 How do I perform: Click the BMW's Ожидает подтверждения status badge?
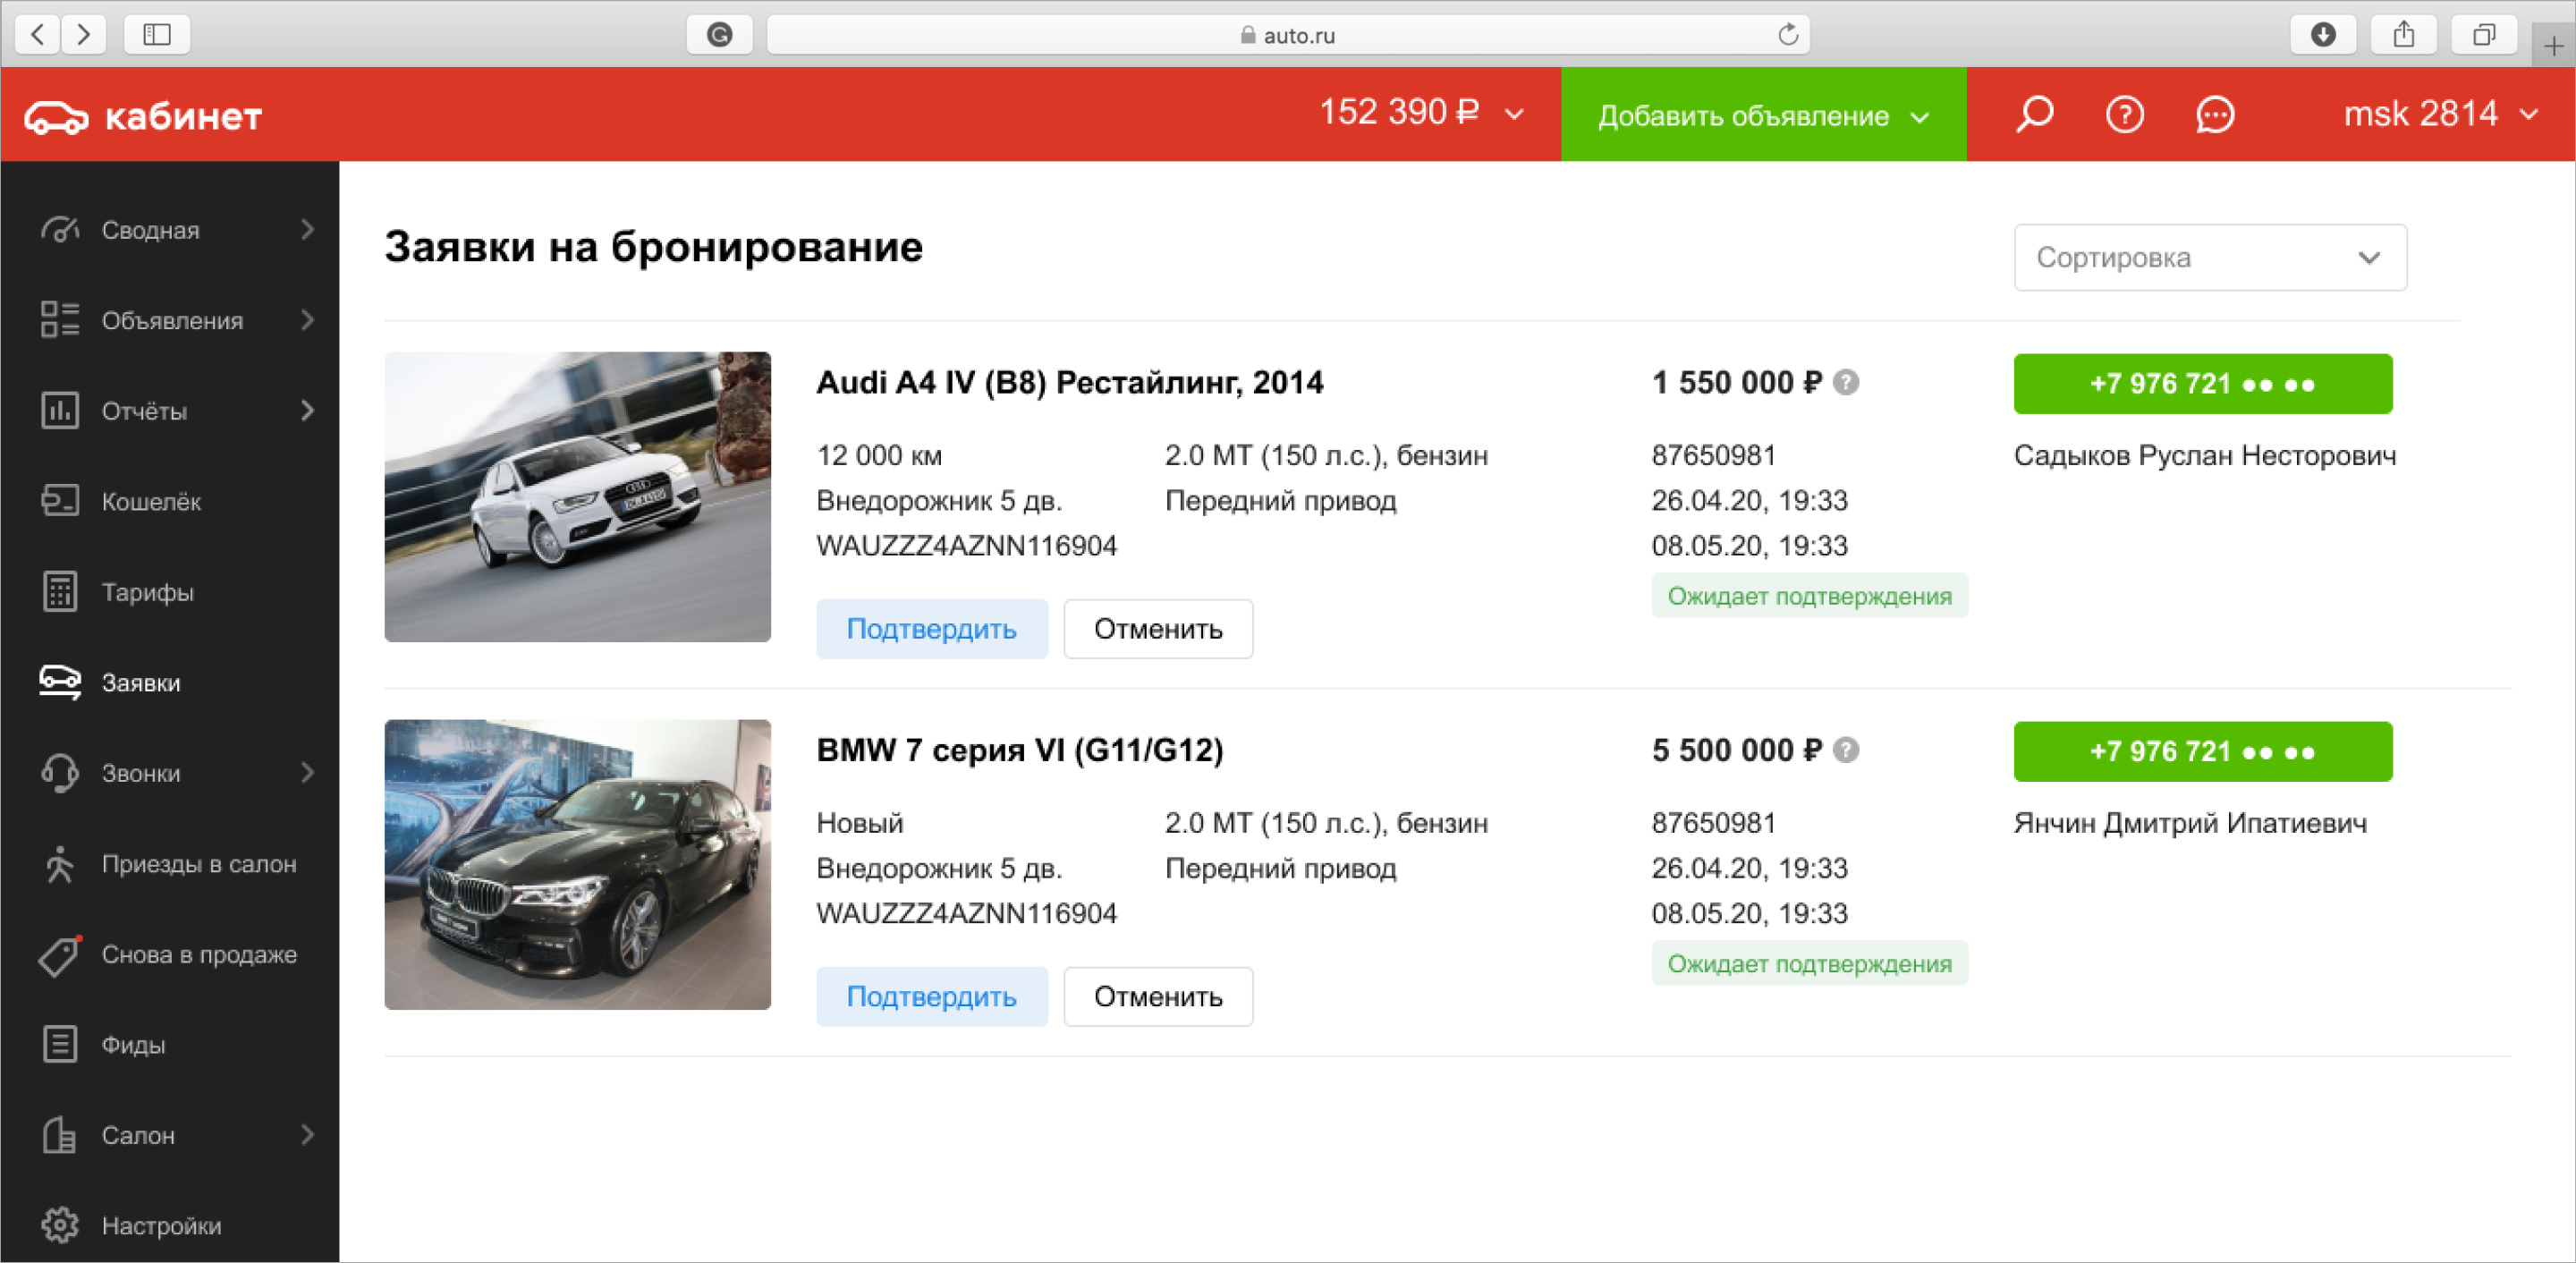1809,964
